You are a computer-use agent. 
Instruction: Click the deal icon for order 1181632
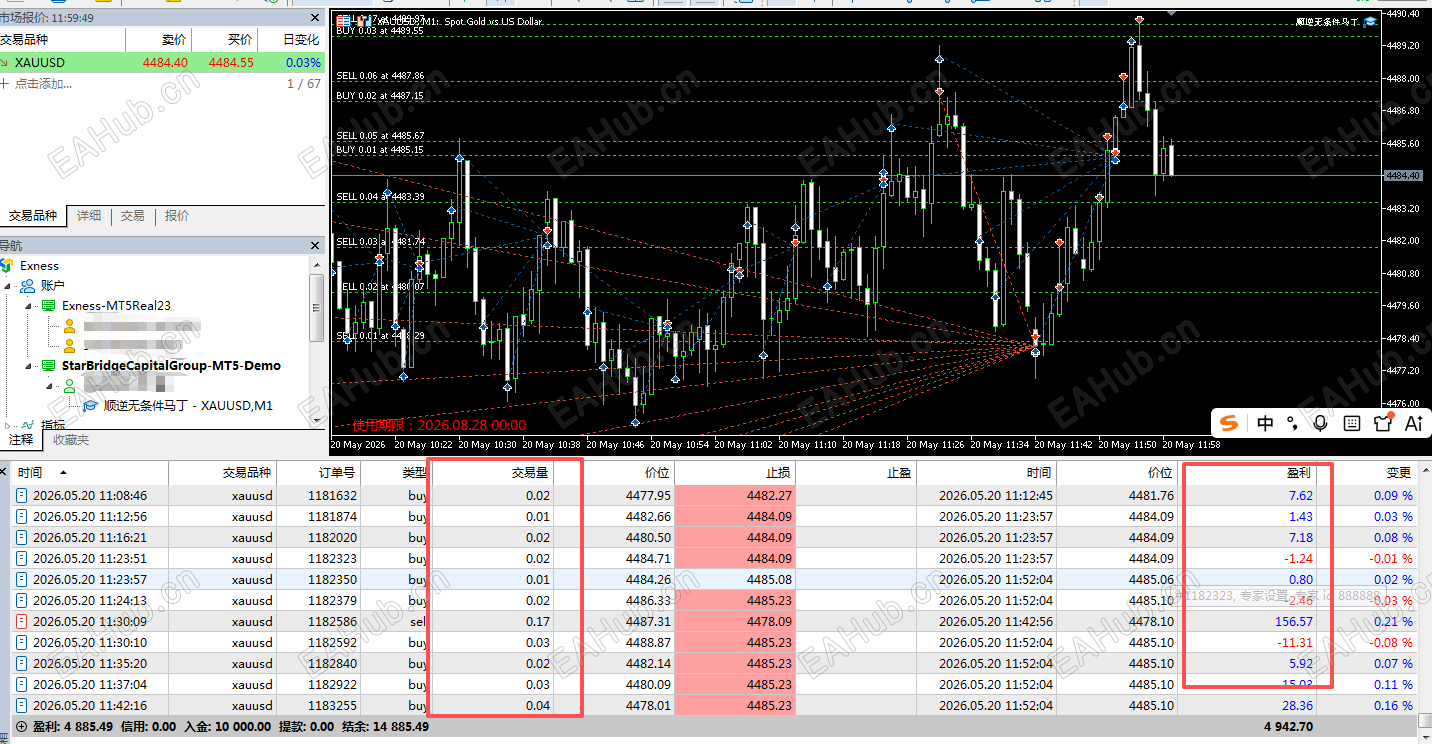click(22, 495)
